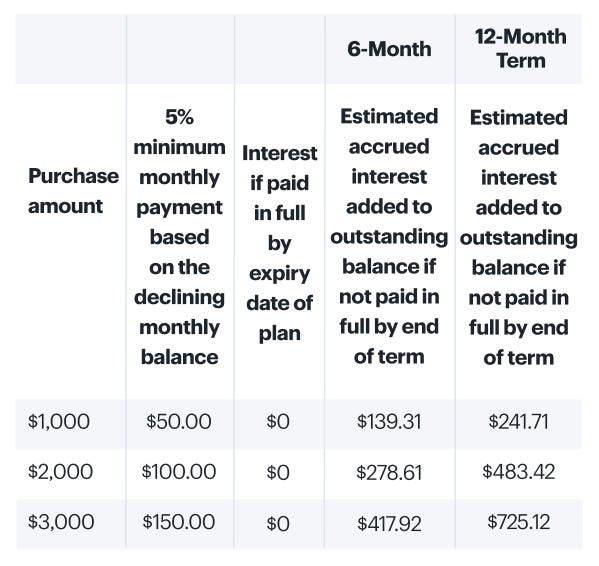
Task: Select the $100.00 minimum payment cell
Action: [179, 471]
